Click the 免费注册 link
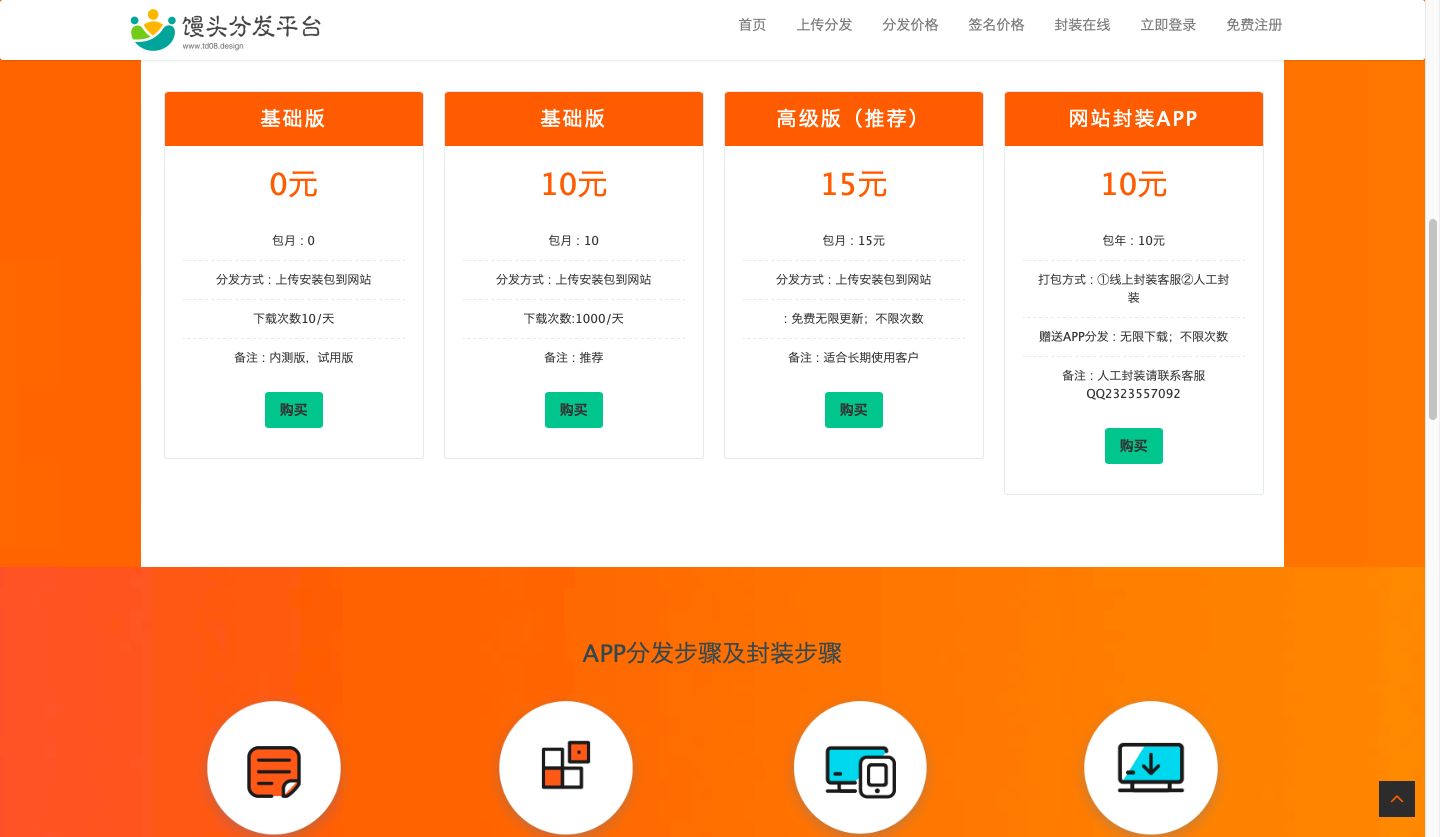This screenshot has height=837, width=1440. coord(1254,25)
